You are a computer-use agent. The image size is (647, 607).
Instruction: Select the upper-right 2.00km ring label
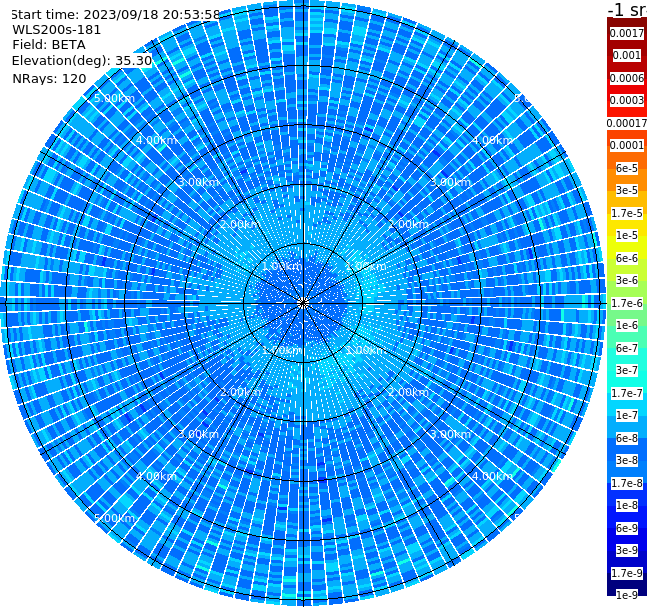point(408,224)
